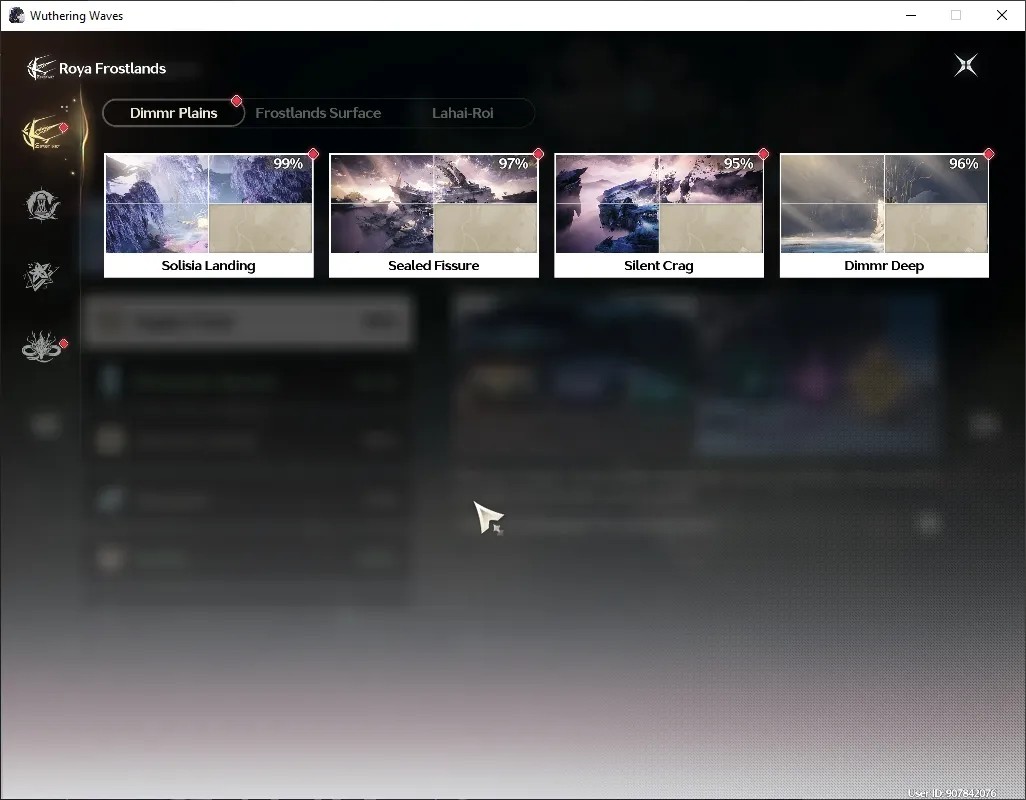The height and width of the screenshot is (800, 1026).
Task: Open the dragon-head emblem in the sidebar
Action: [x=43, y=346]
